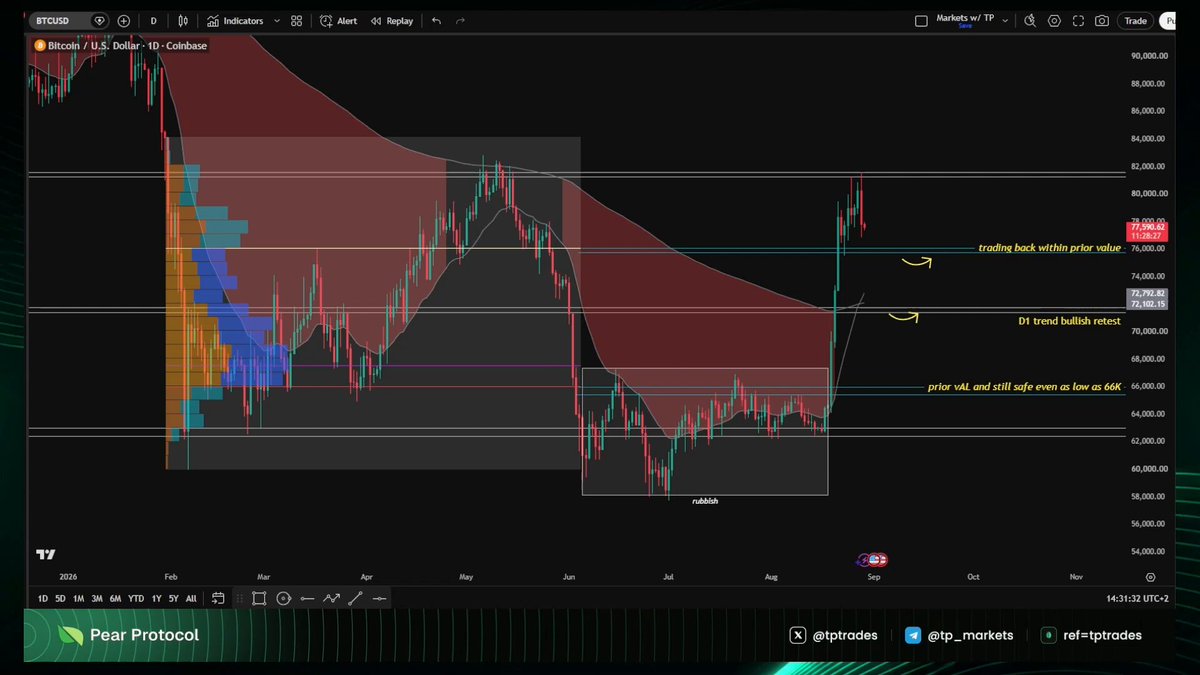
Task: Select the 3M date range
Action: tap(97, 598)
